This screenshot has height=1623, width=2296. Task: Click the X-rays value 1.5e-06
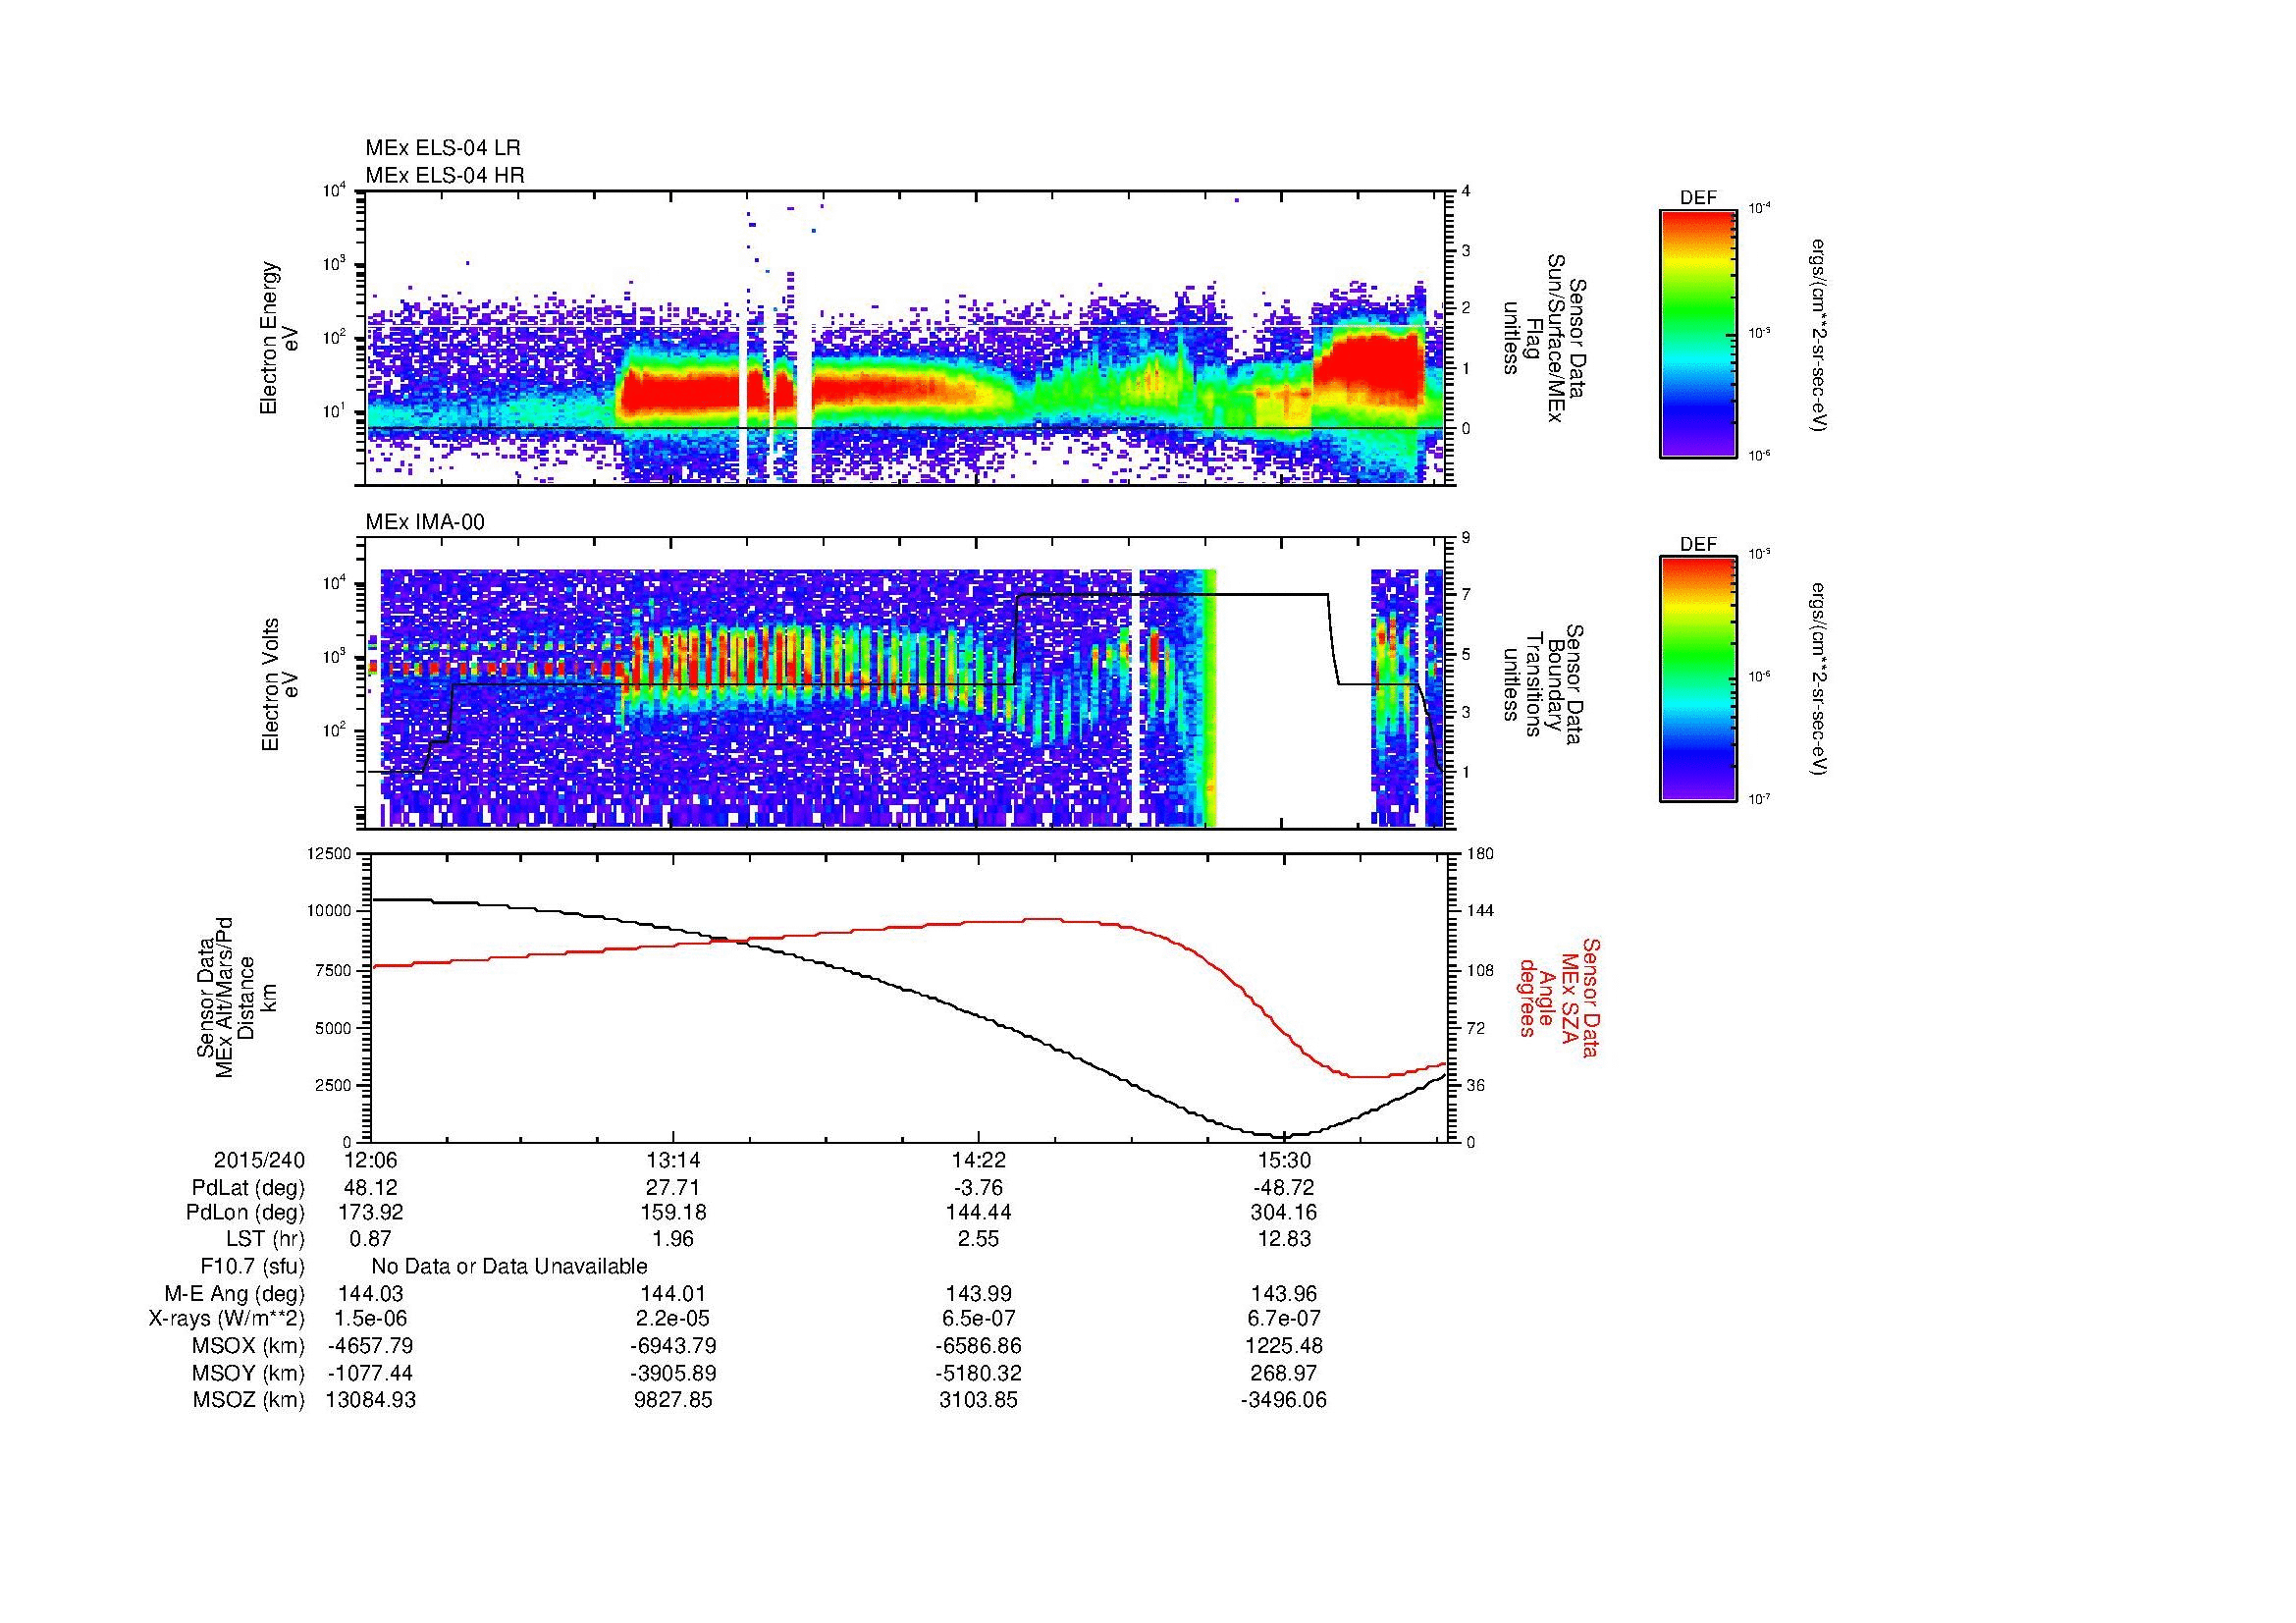click(370, 1319)
